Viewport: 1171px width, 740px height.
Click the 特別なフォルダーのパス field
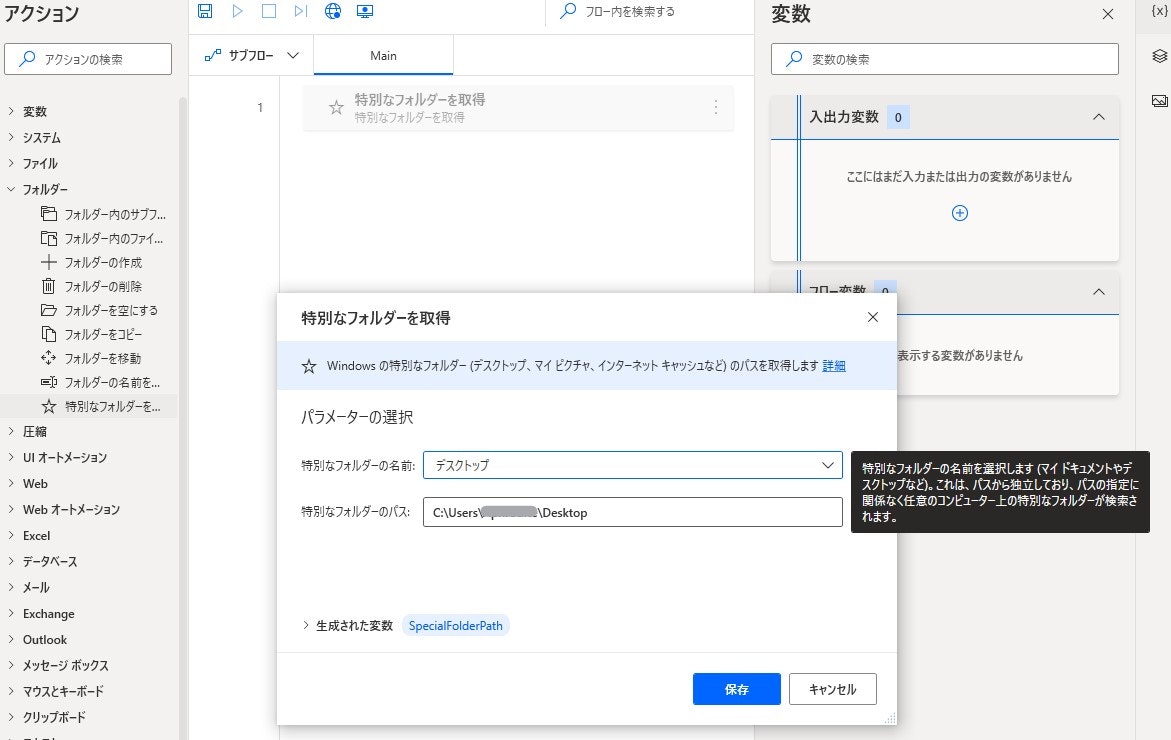[633, 512]
